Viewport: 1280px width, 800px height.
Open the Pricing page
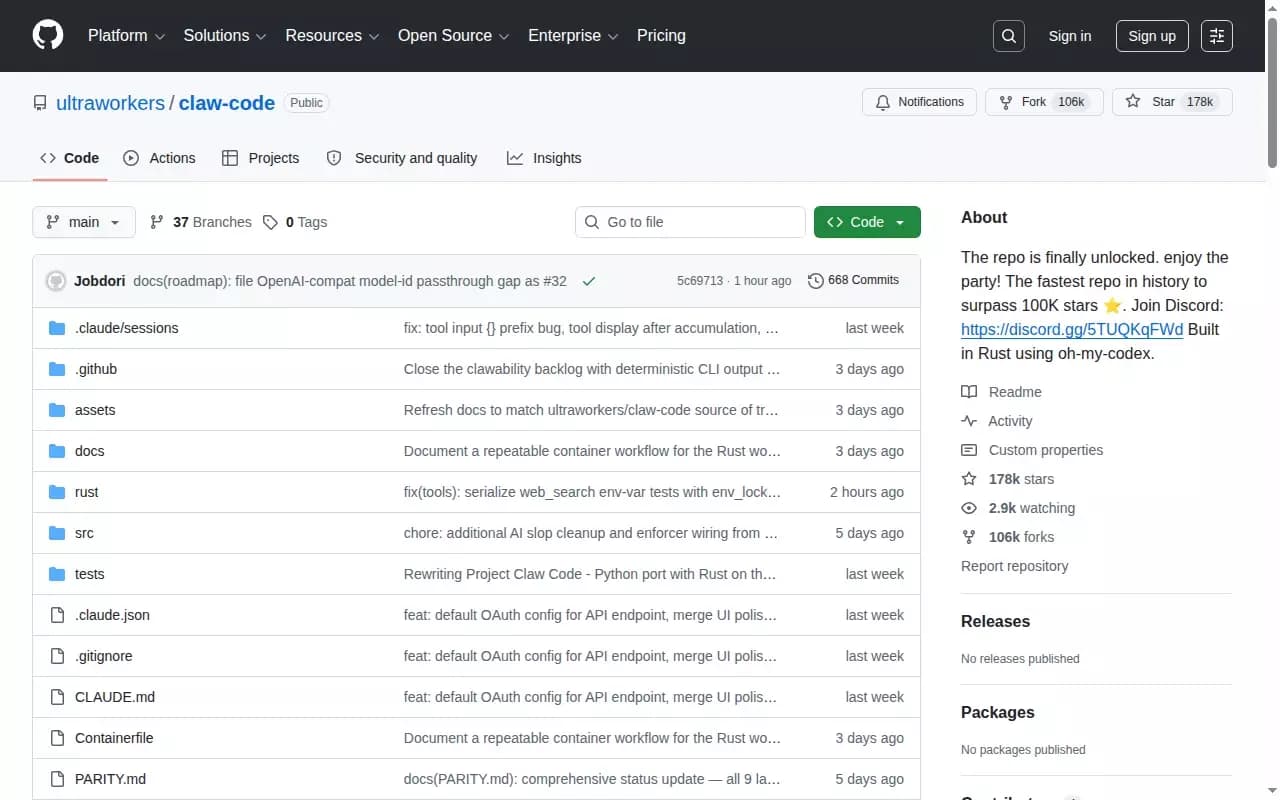(x=661, y=36)
